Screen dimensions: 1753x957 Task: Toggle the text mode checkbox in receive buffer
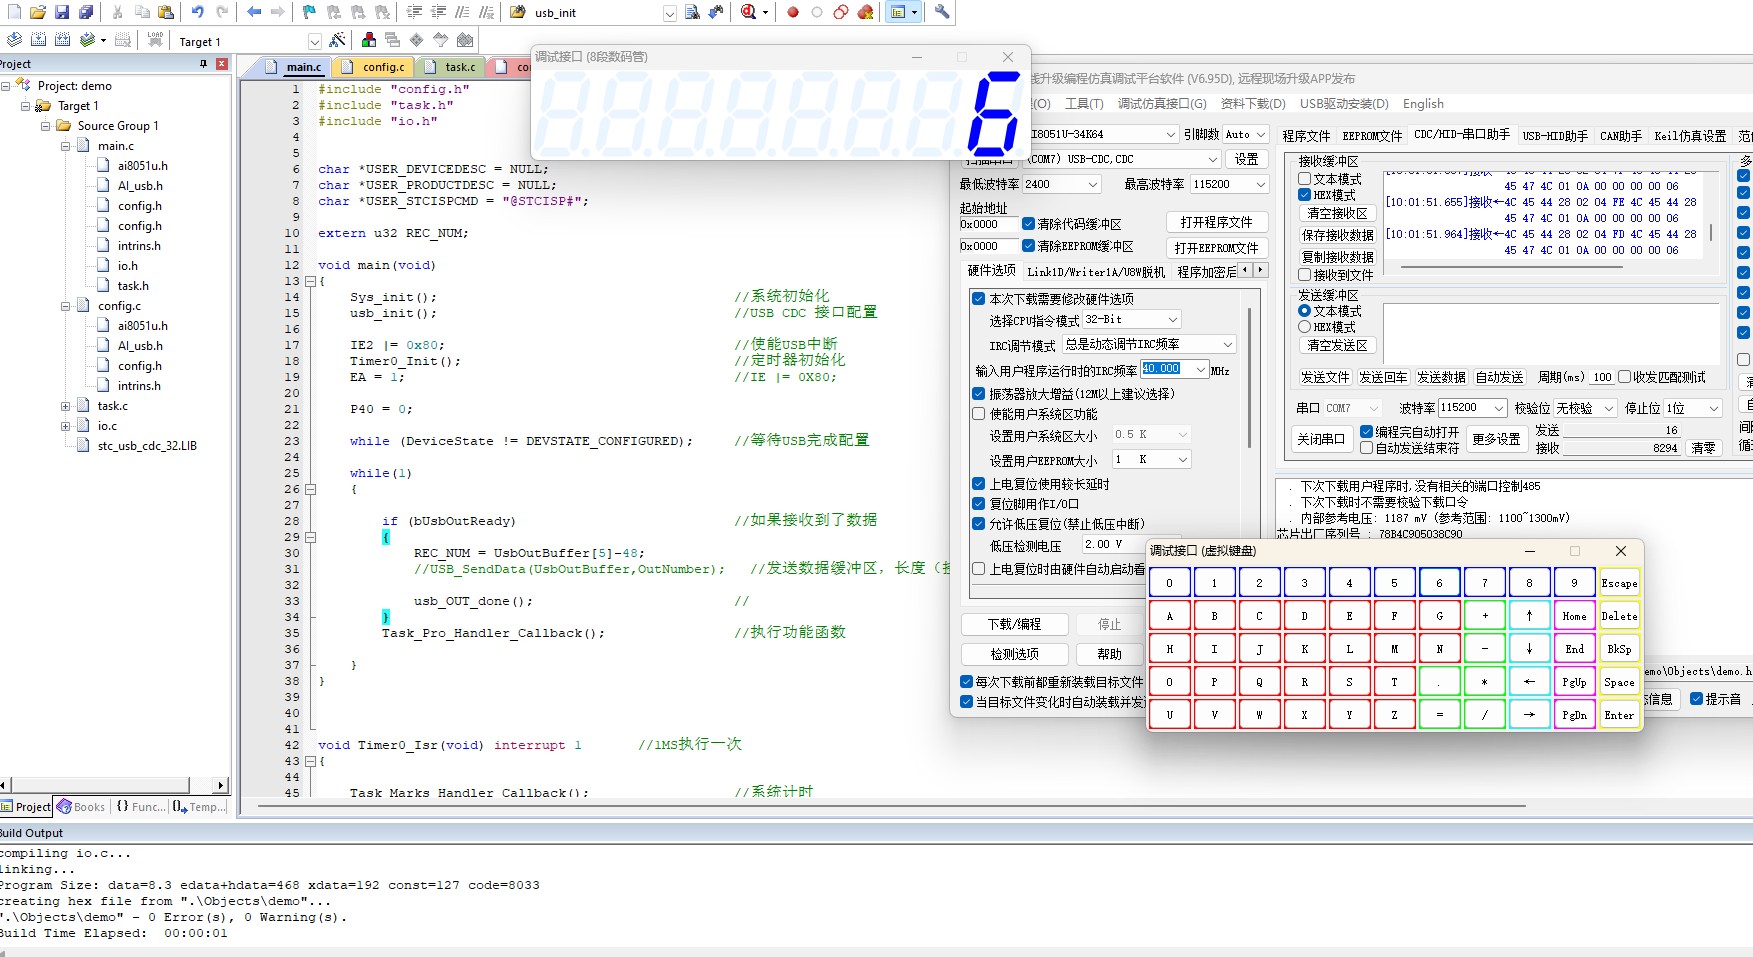point(1304,179)
